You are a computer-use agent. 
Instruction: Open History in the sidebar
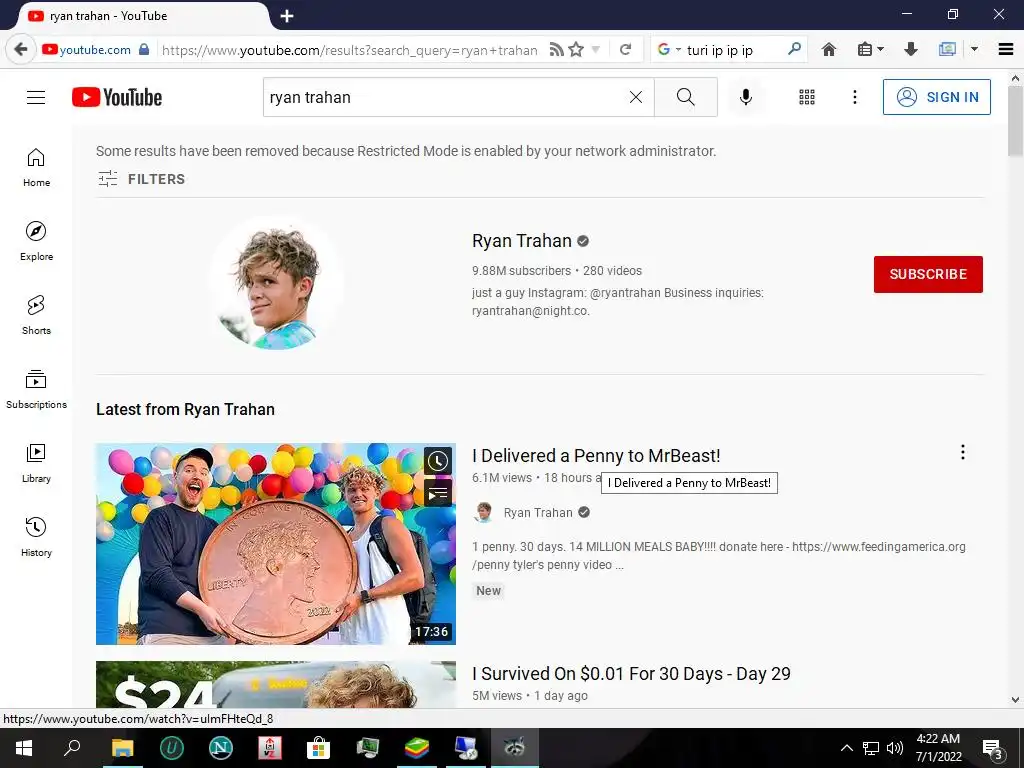tap(36, 537)
